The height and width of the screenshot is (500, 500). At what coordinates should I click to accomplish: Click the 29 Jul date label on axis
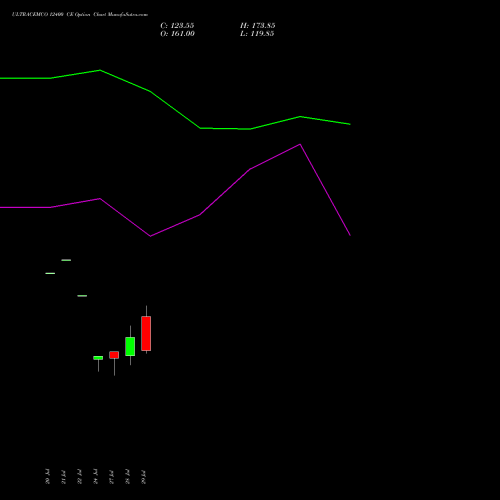144,477
